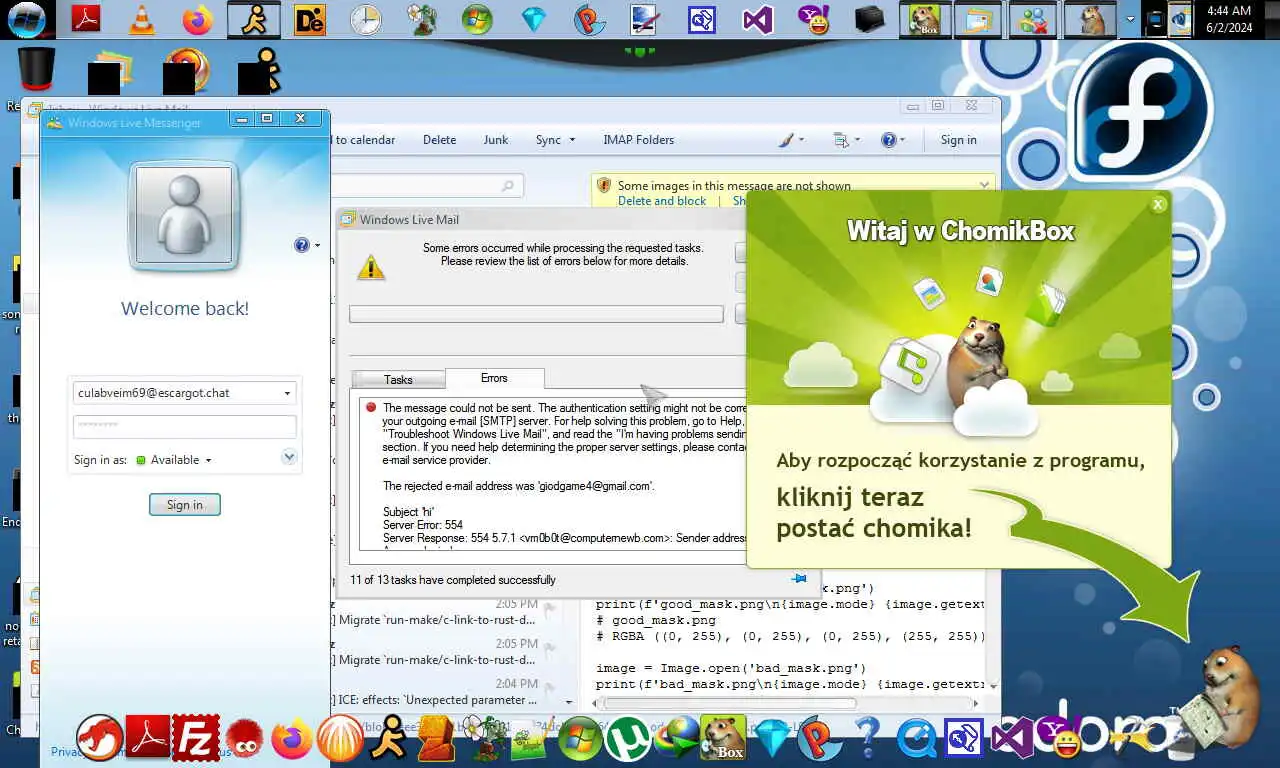
Task: Open IMAP Folders in Live Mail toolbar
Action: [638, 140]
